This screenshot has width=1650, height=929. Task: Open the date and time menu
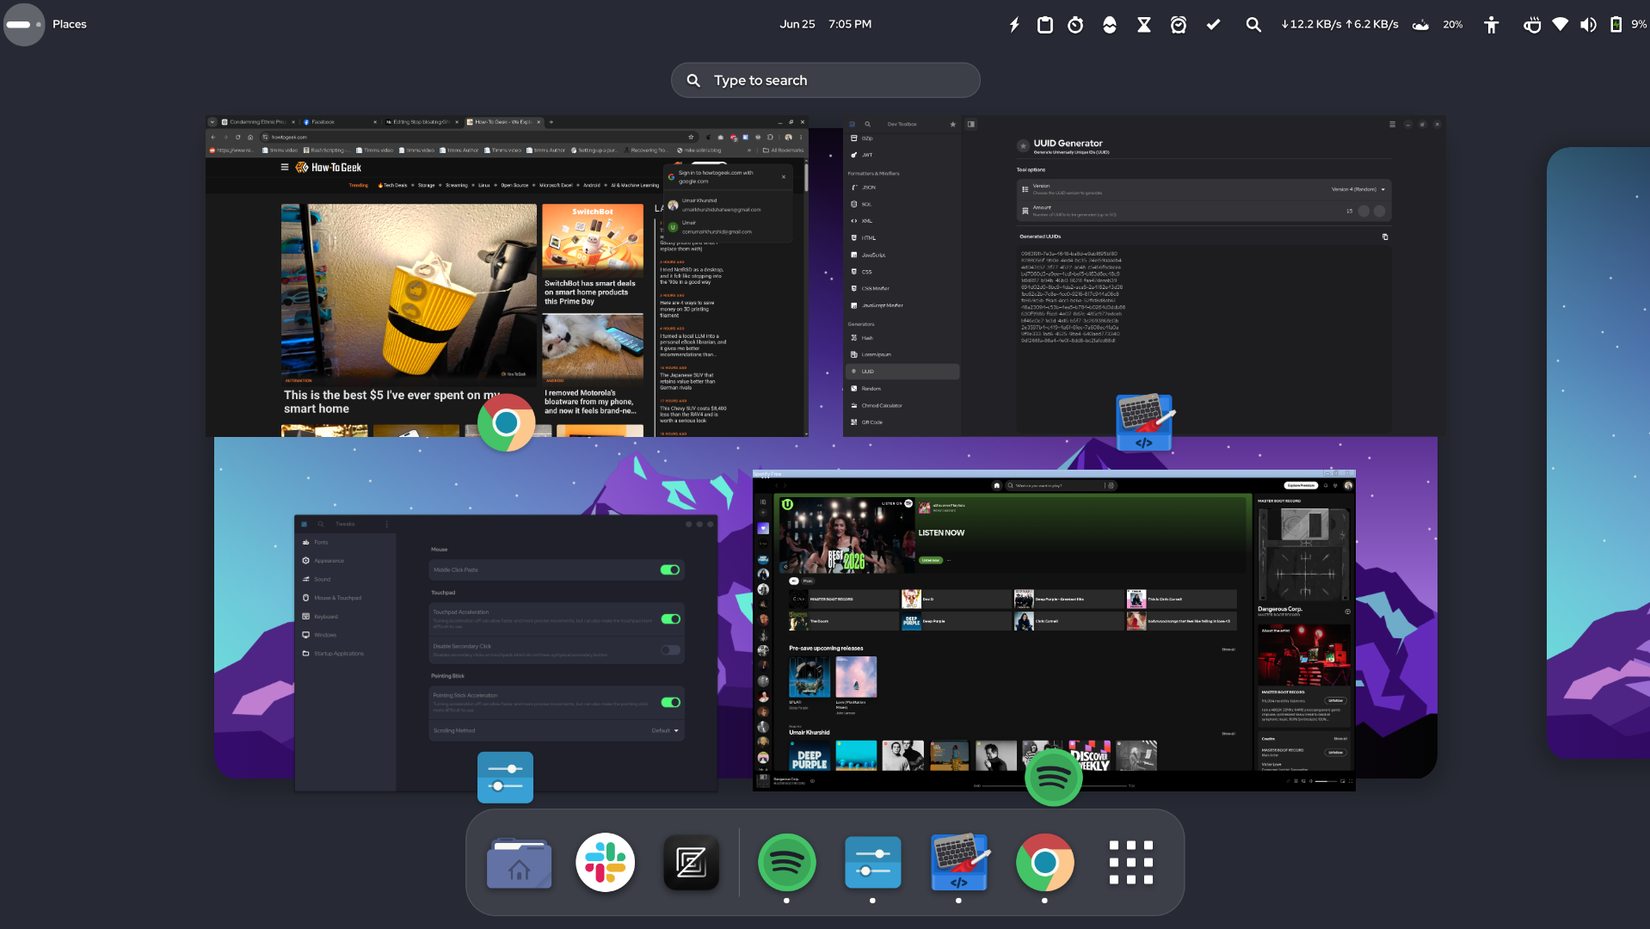coord(825,24)
